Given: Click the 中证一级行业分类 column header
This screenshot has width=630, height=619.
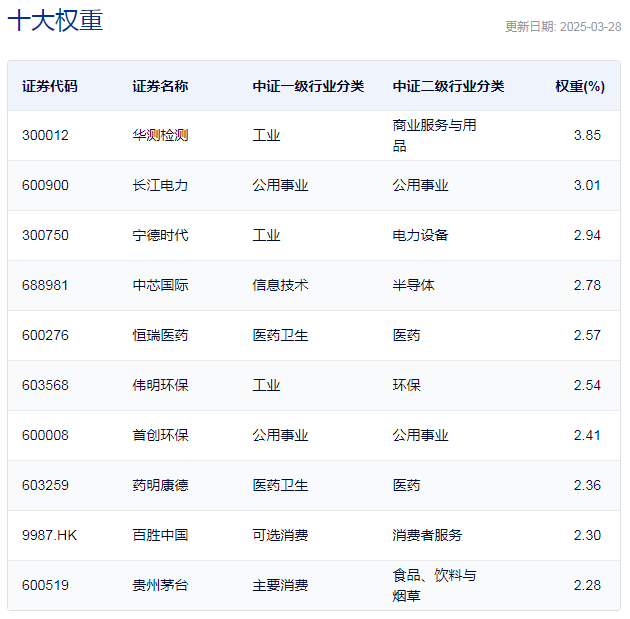Looking at the screenshot, I should pos(308,86).
